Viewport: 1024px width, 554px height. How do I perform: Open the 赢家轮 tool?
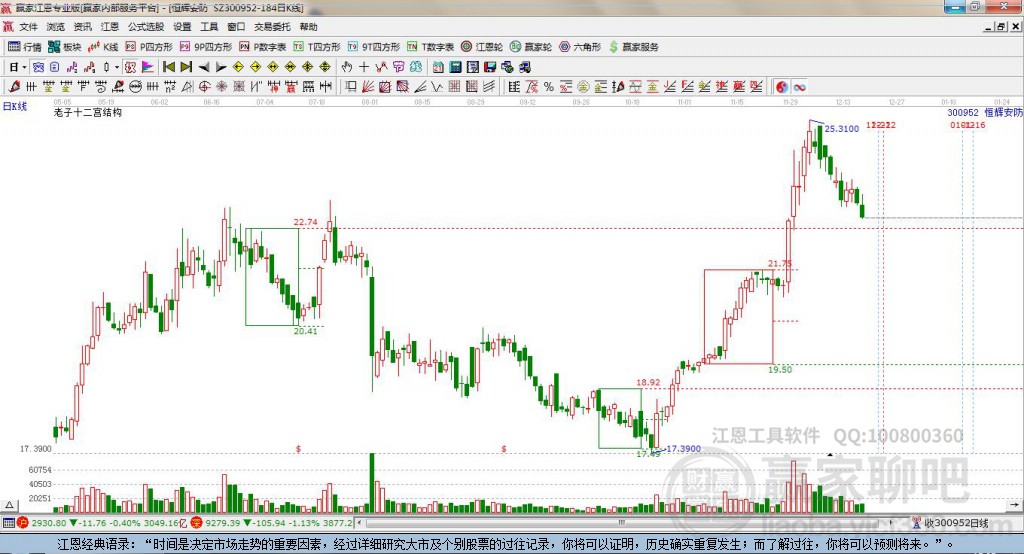tap(531, 47)
